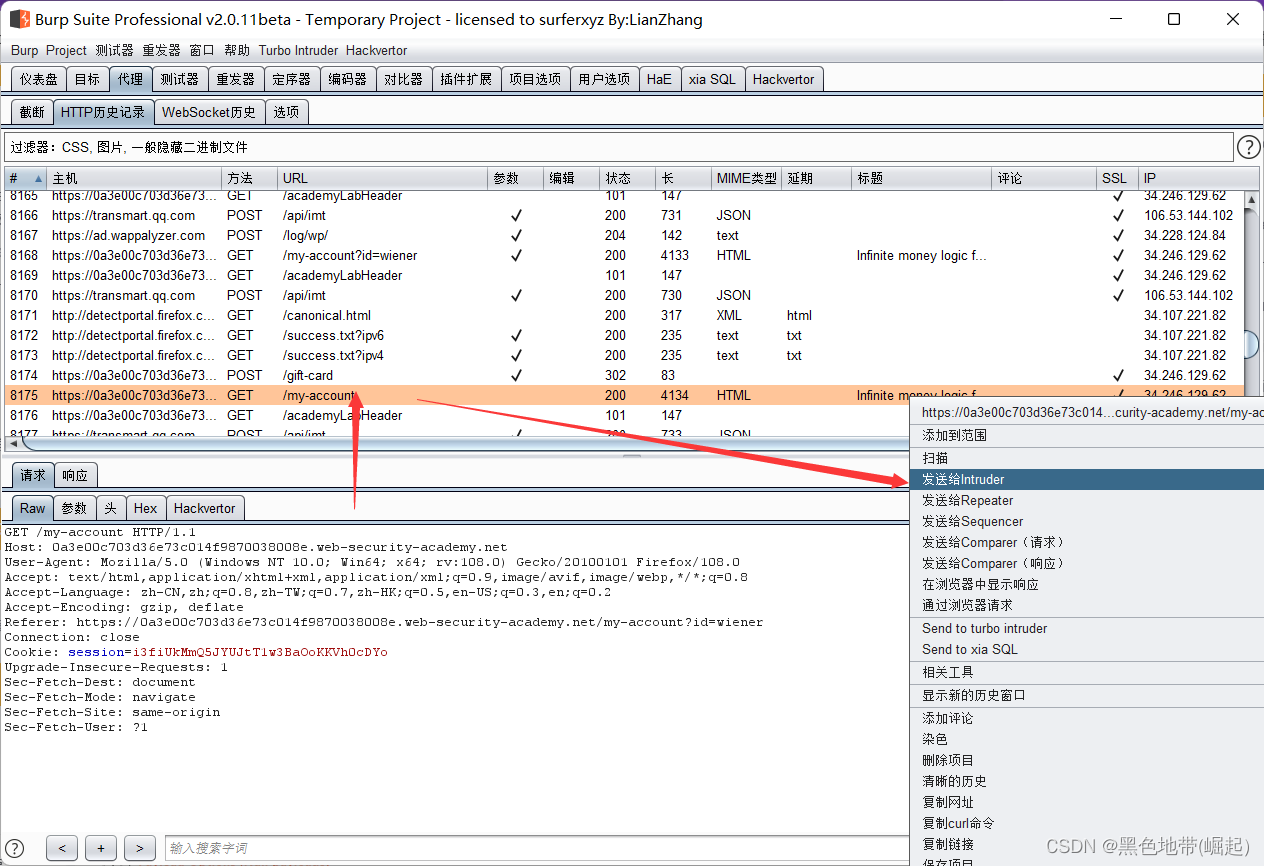Switch to the 仪表盘 tab

pyautogui.click(x=39, y=79)
